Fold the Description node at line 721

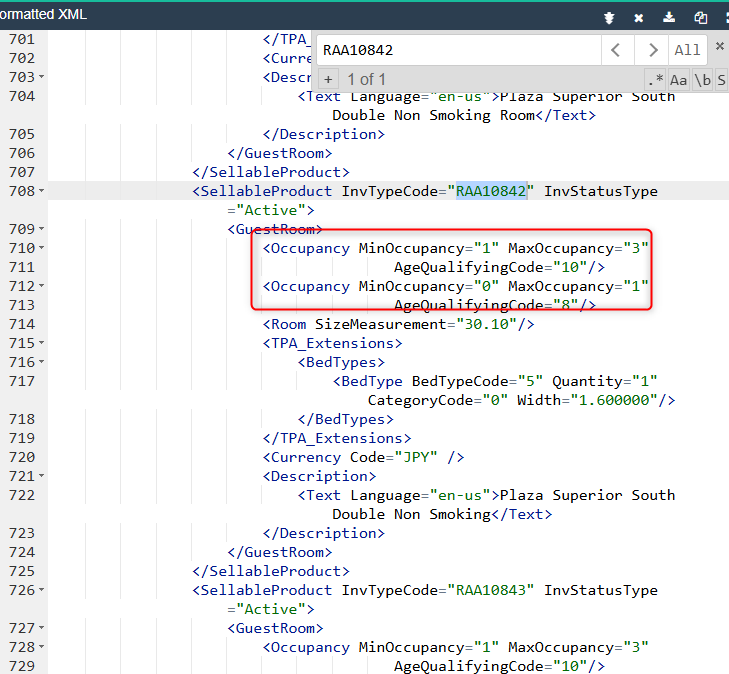point(41,476)
